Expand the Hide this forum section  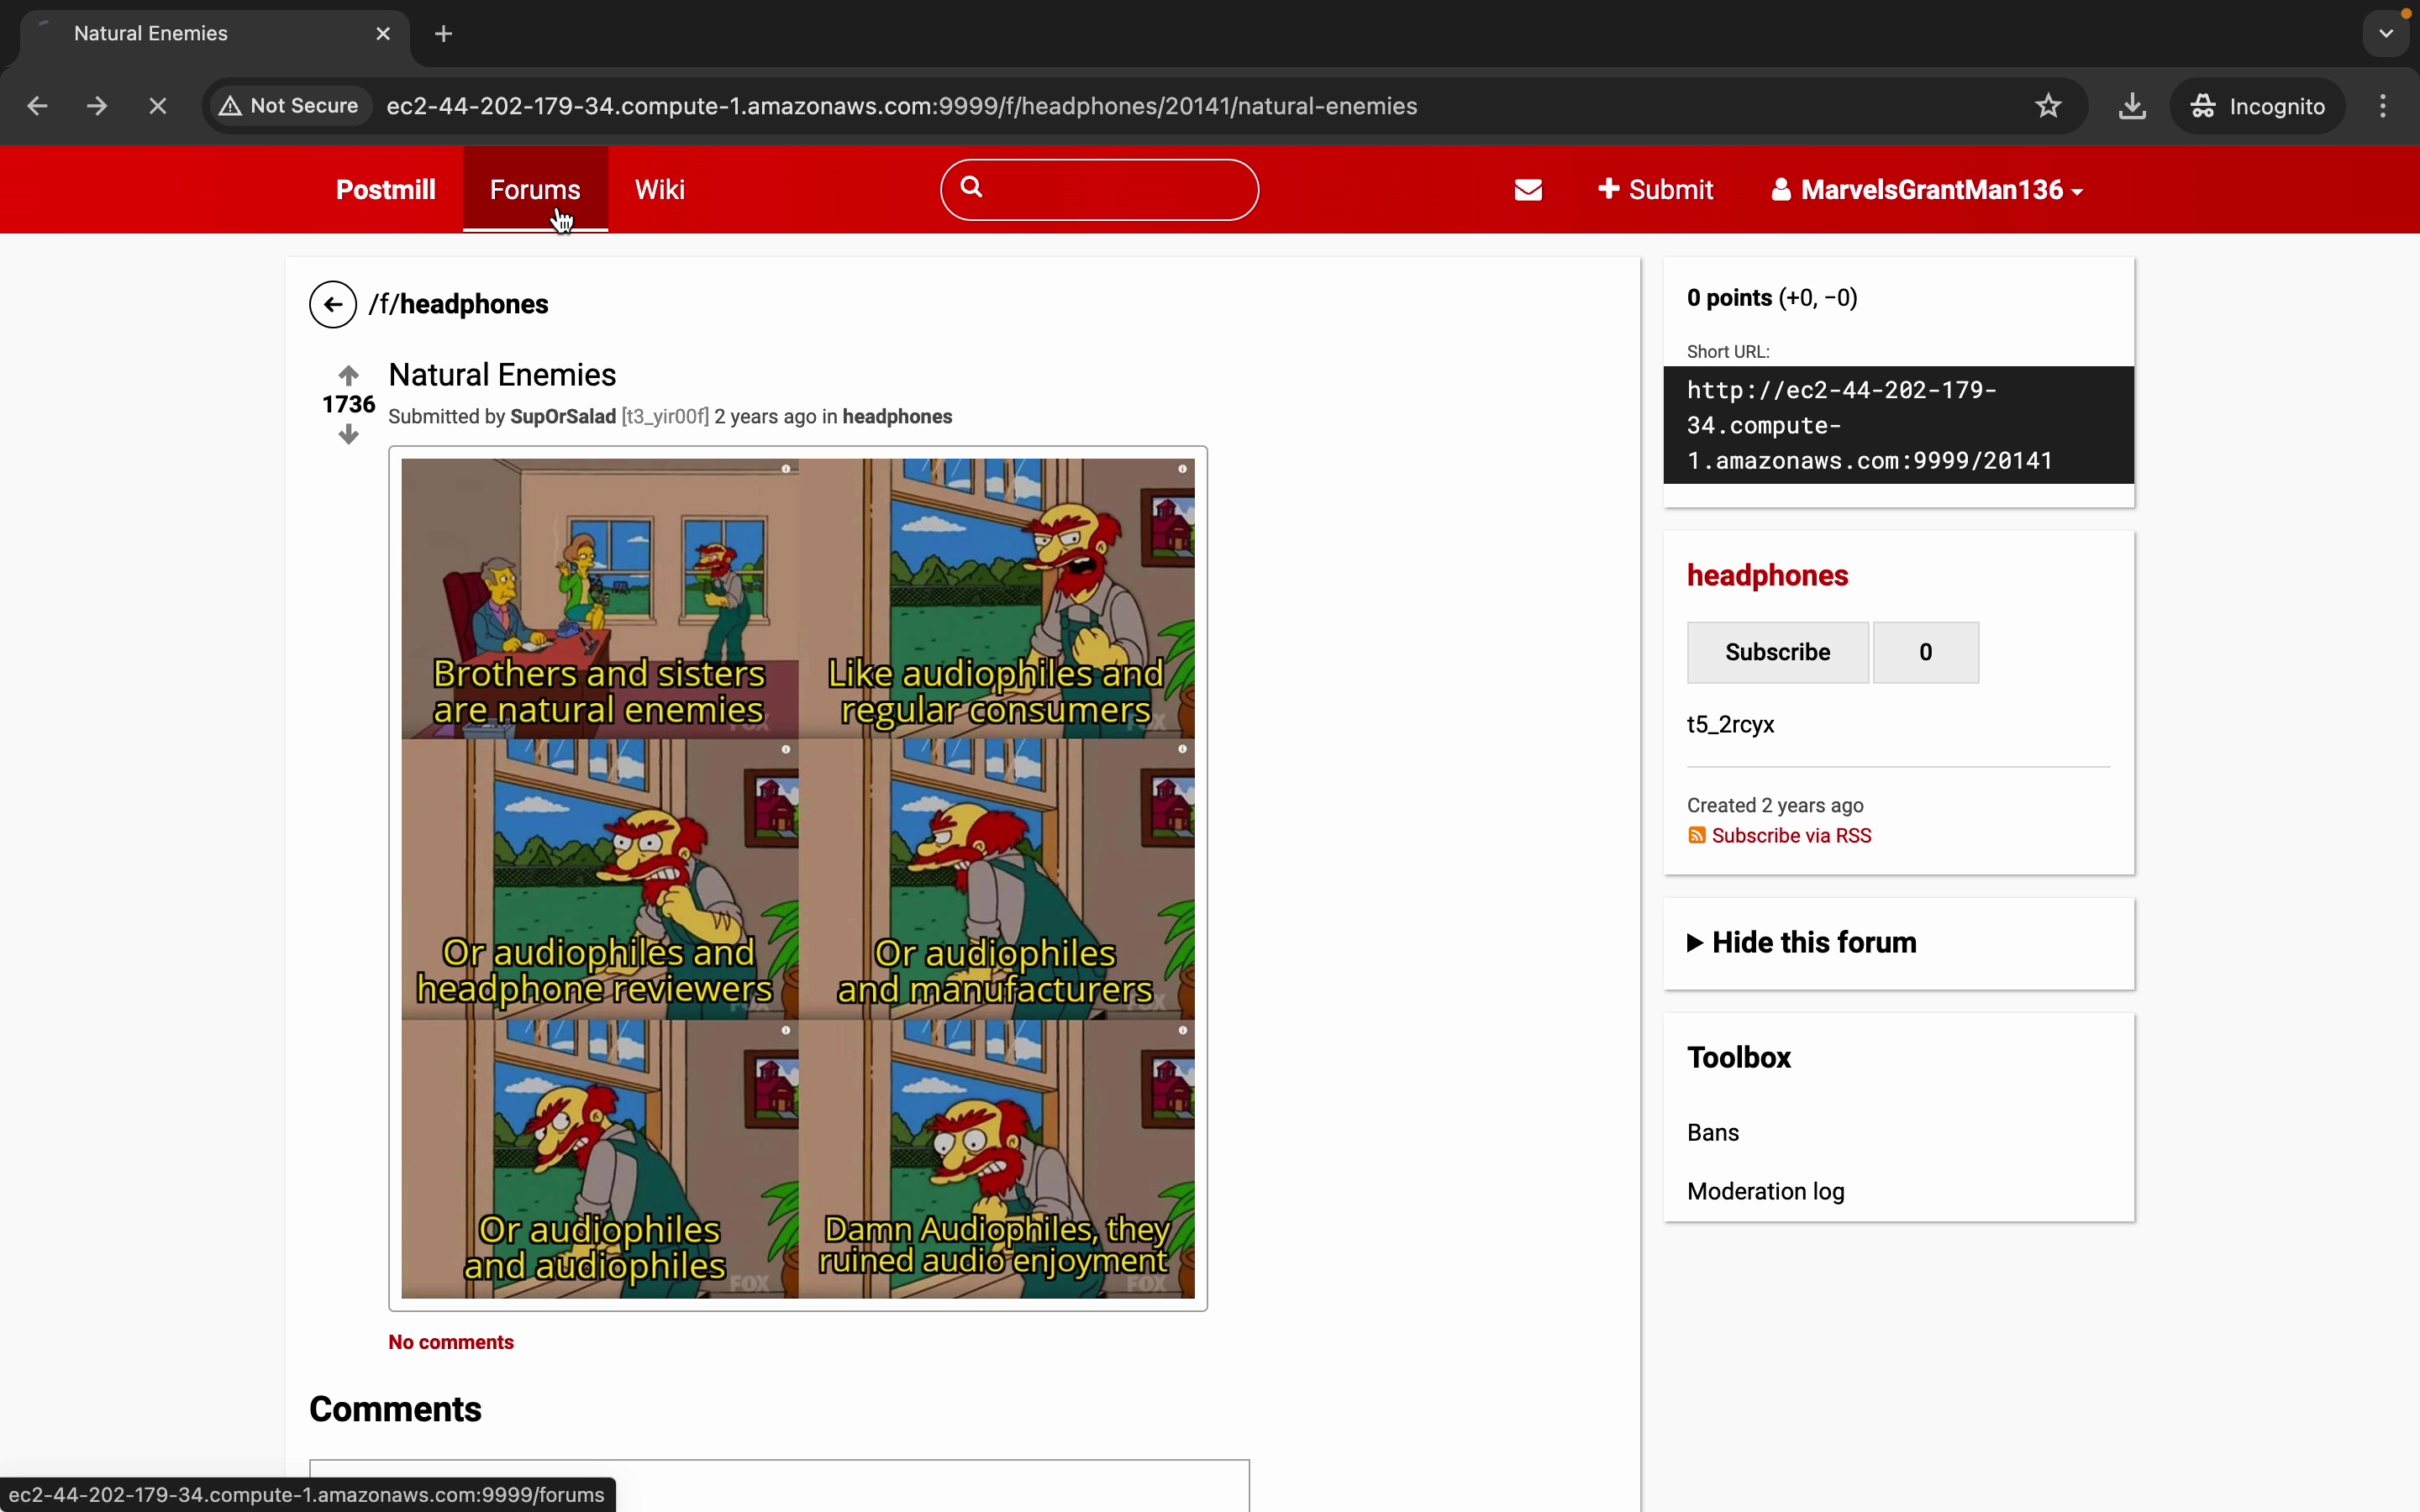point(1800,943)
